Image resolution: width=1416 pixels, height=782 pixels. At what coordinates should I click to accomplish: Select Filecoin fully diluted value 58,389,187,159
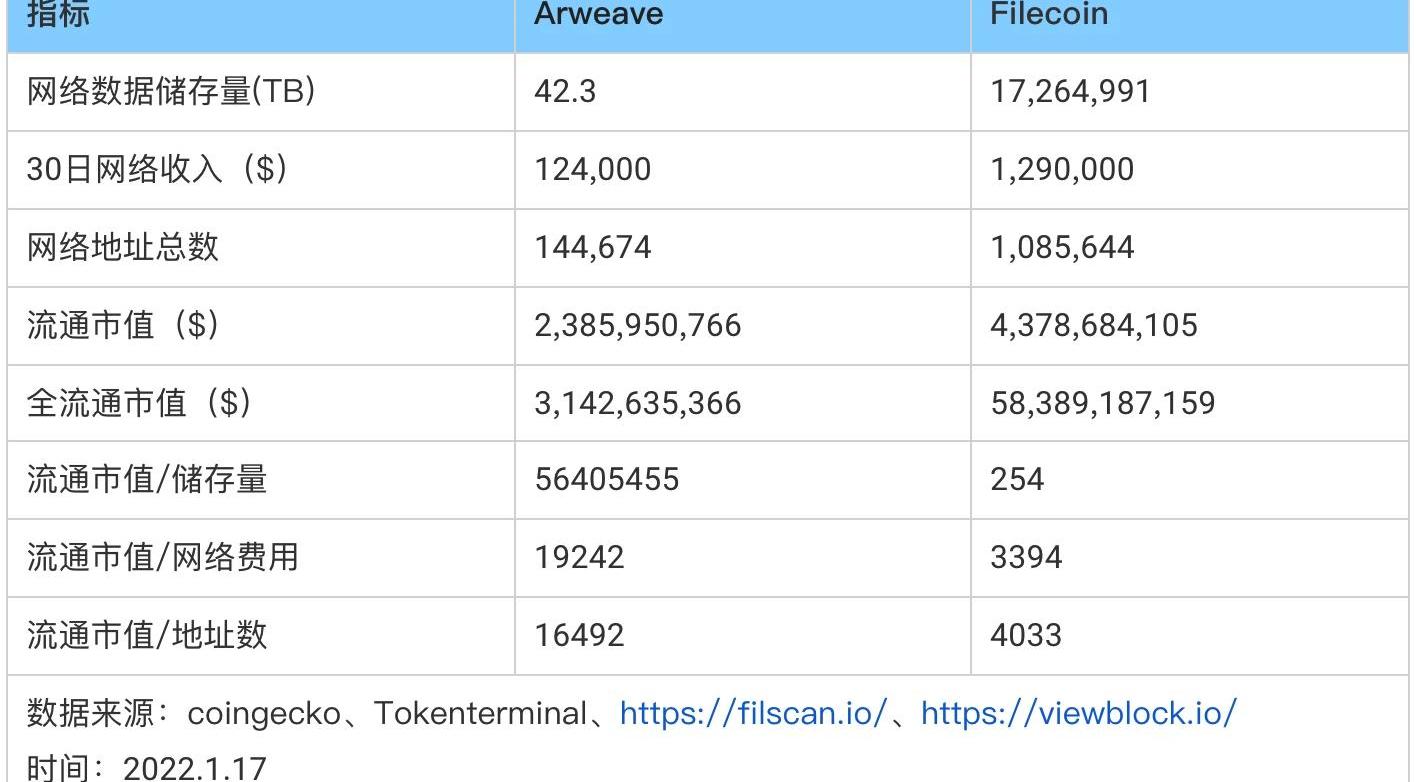(x=1102, y=403)
